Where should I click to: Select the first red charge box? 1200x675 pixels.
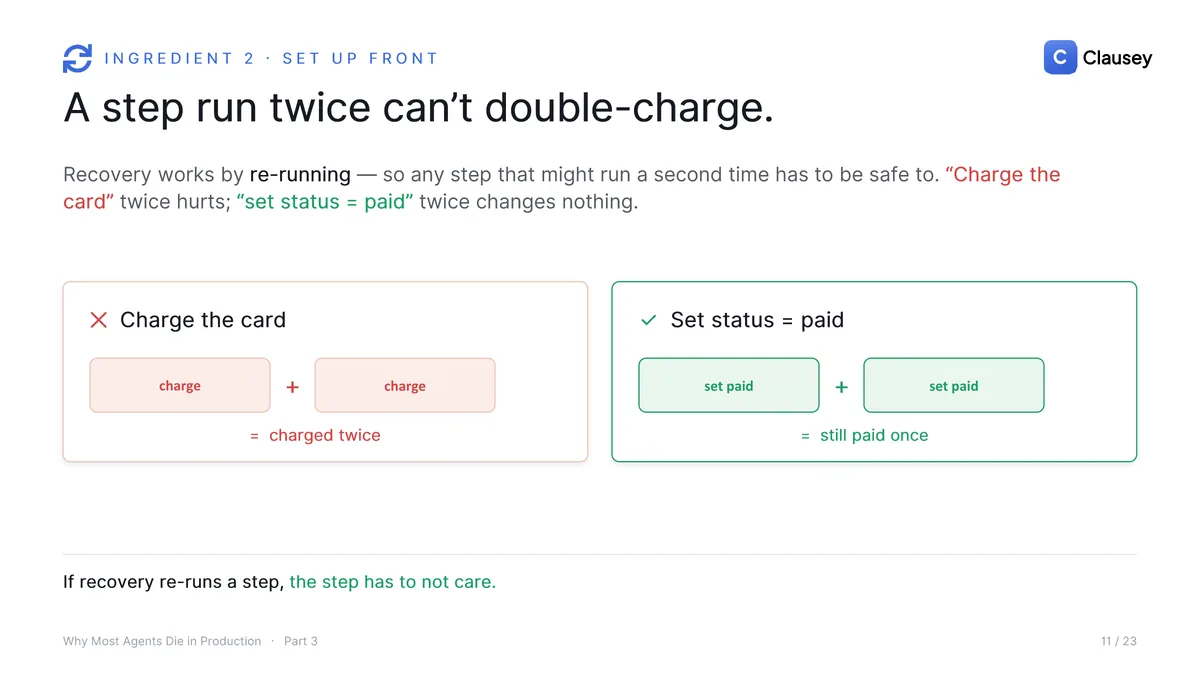click(180, 385)
